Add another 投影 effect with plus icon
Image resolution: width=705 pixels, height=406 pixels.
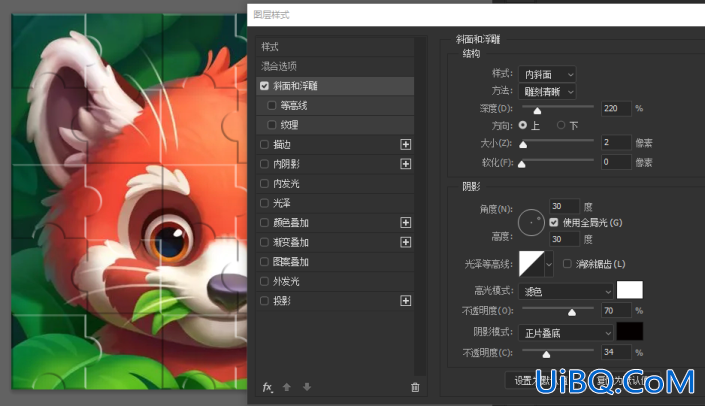tap(406, 301)
